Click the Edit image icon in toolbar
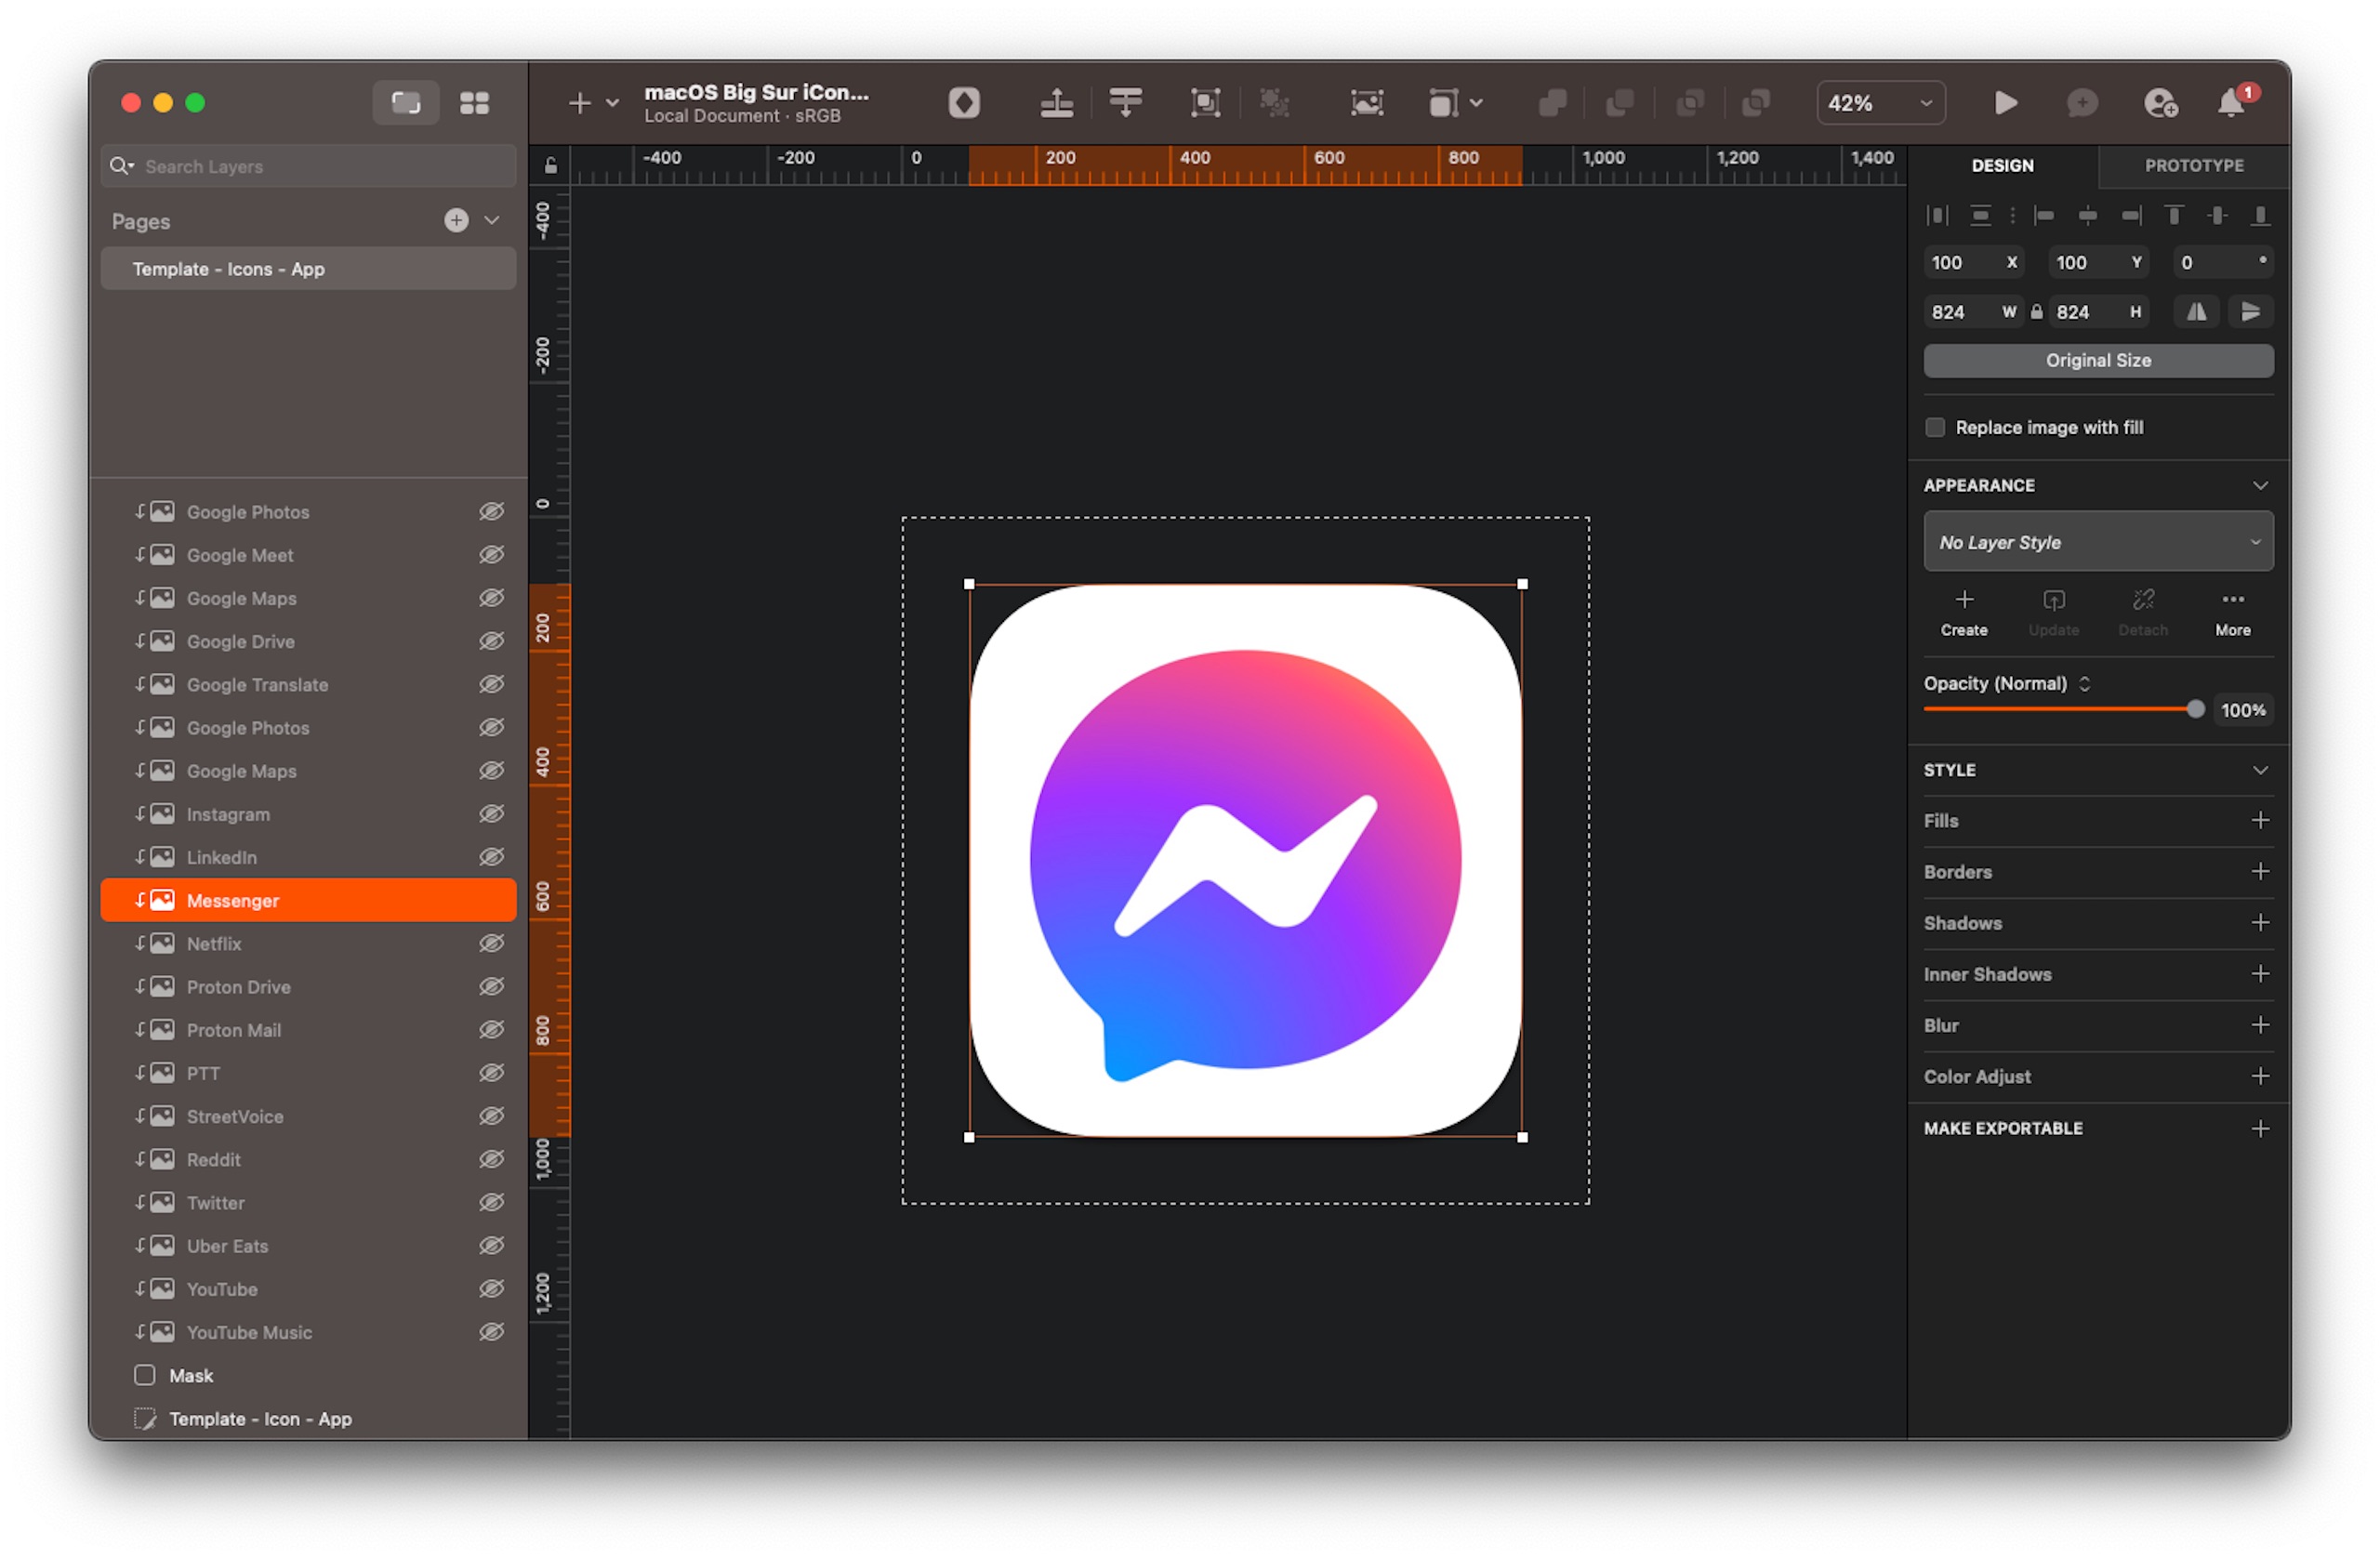2380x1558 pixels. [1367, 103]
